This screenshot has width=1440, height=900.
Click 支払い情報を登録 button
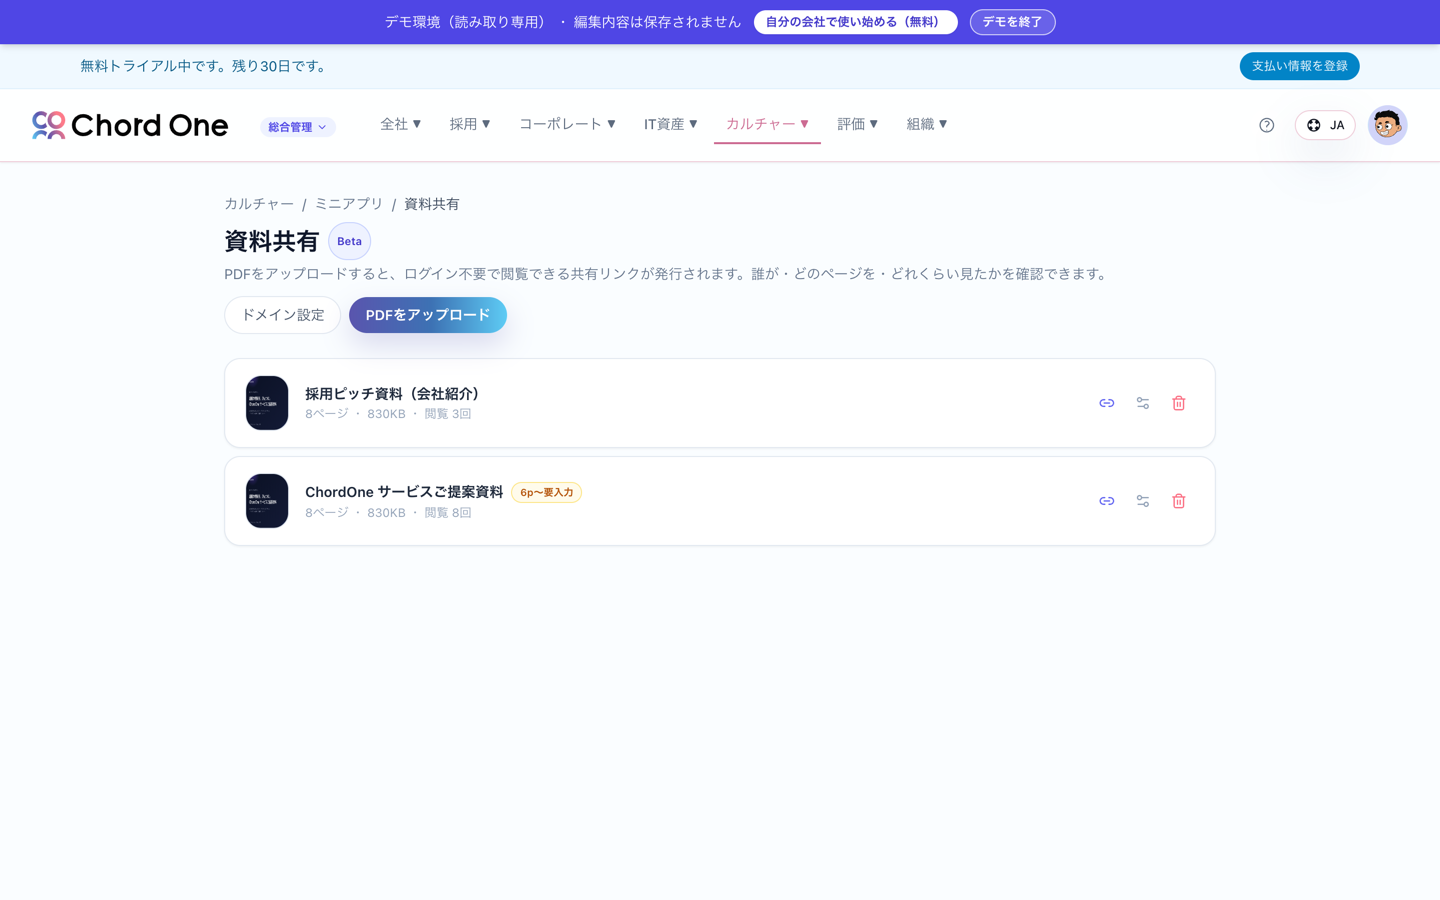pyautogui.click(x=1299, y=66)
